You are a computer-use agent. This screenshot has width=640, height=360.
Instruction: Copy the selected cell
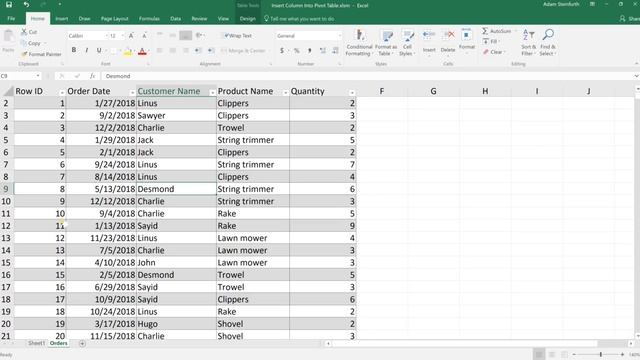pyautogui.click(x=31, y=43)
